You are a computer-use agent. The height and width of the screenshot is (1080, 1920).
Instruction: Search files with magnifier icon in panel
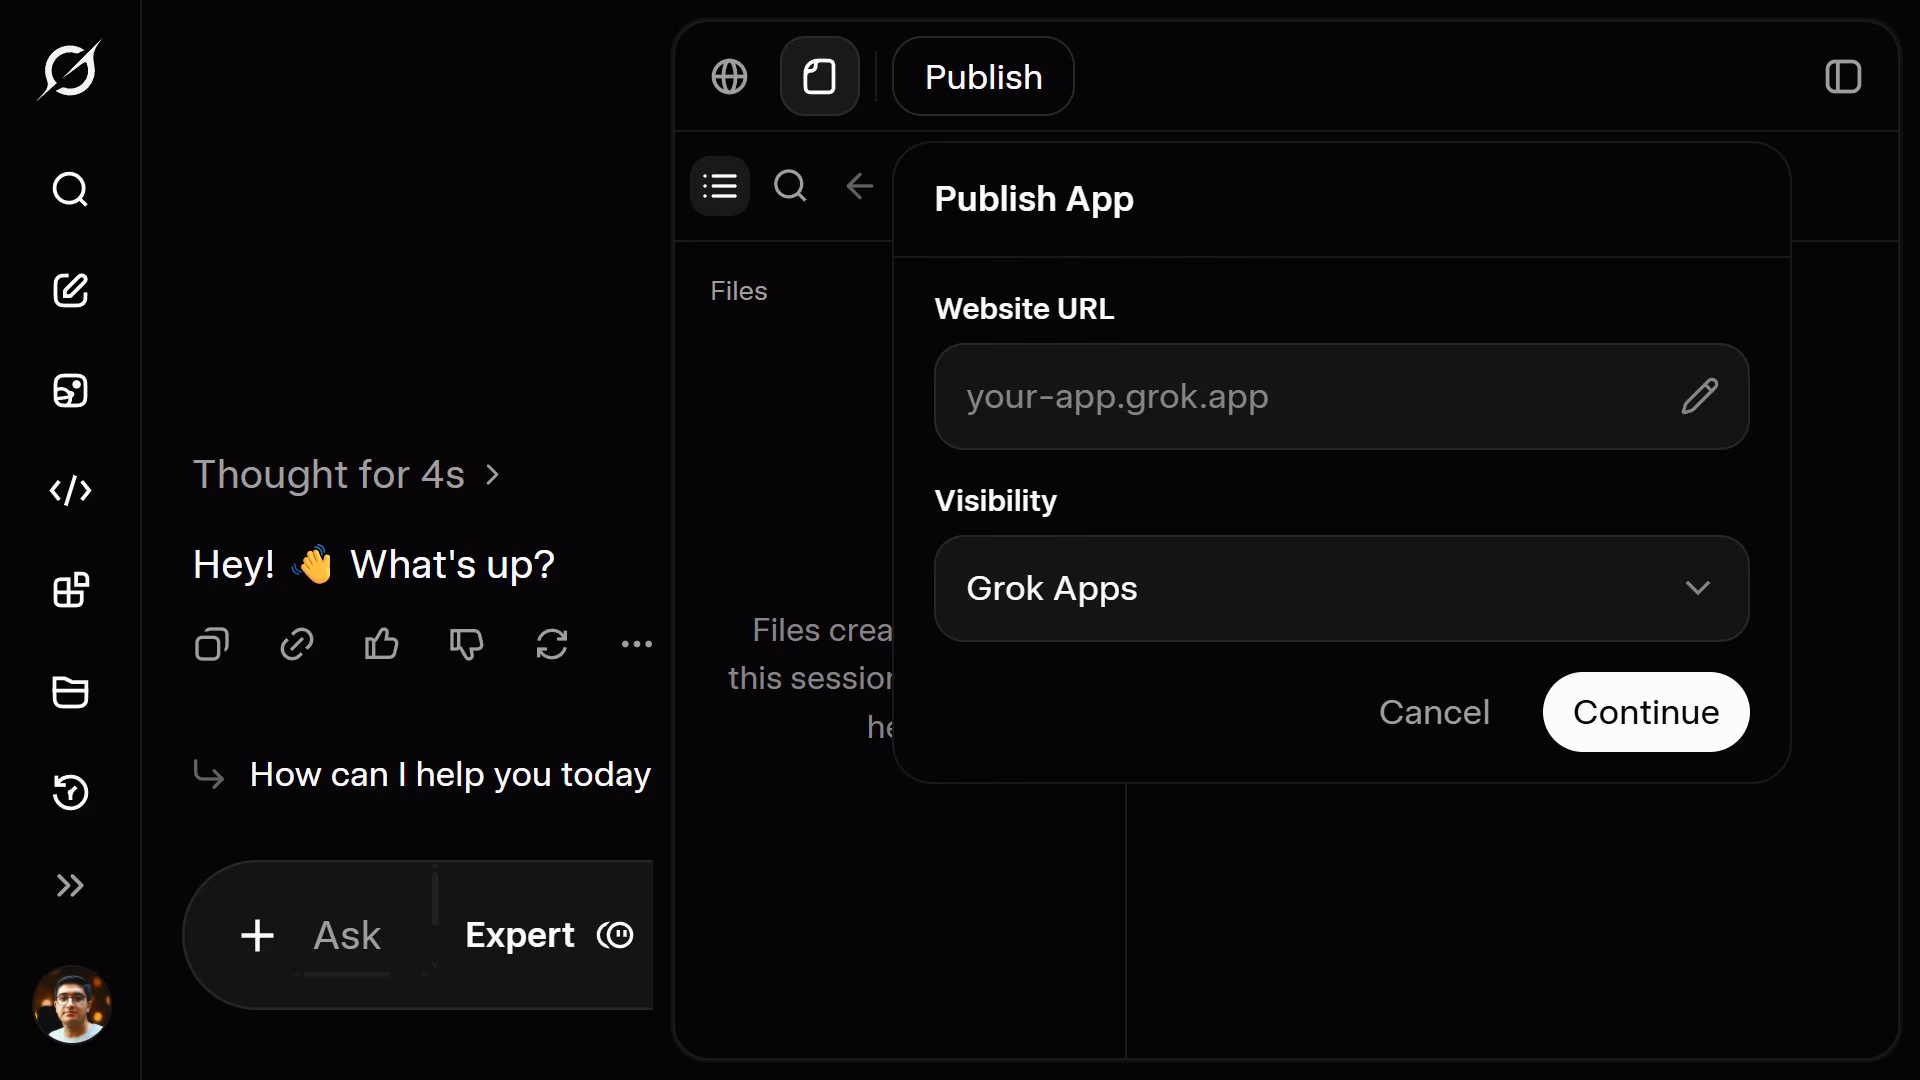[x=790, y=186]
